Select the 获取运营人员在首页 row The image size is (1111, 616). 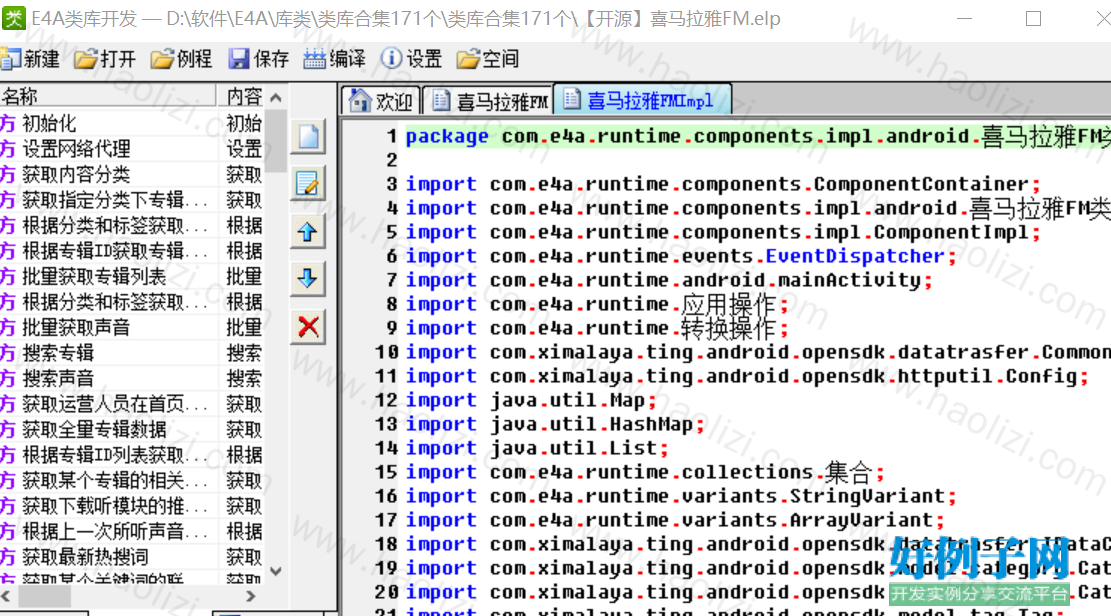click(132, 404)
